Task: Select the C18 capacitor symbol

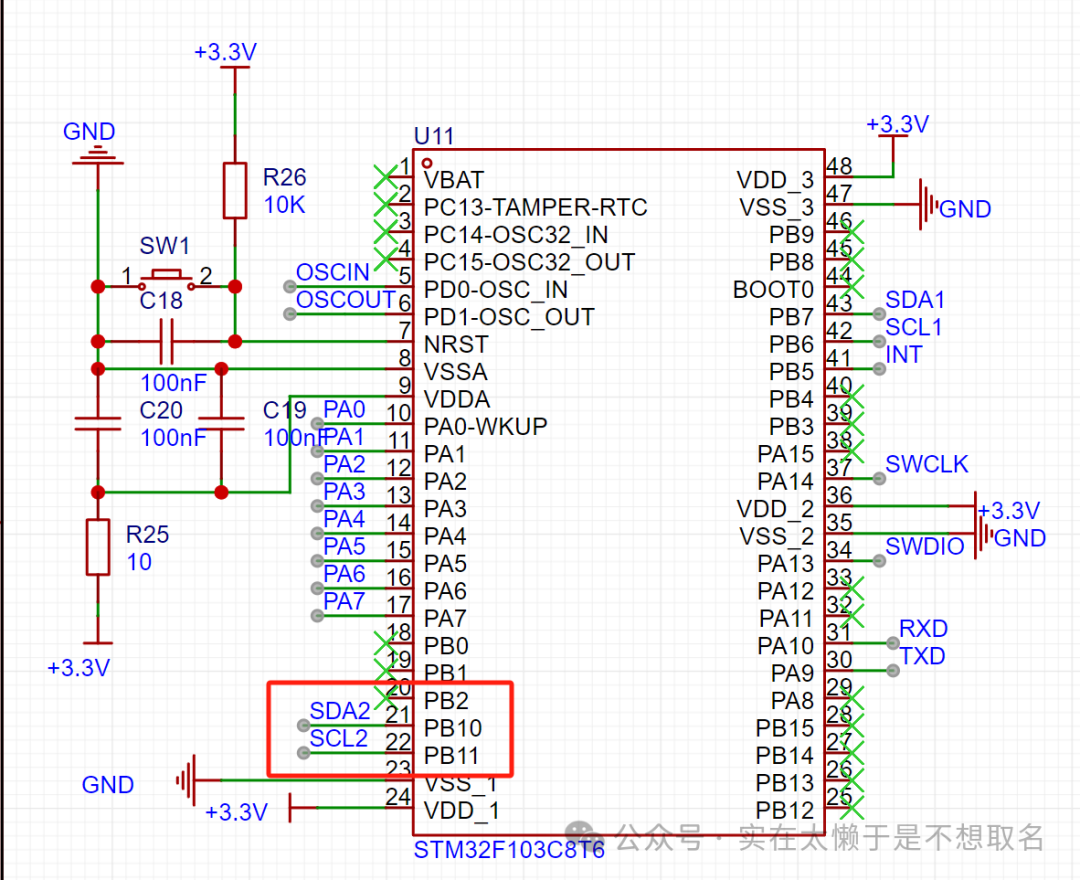Action: click(166, 342)
